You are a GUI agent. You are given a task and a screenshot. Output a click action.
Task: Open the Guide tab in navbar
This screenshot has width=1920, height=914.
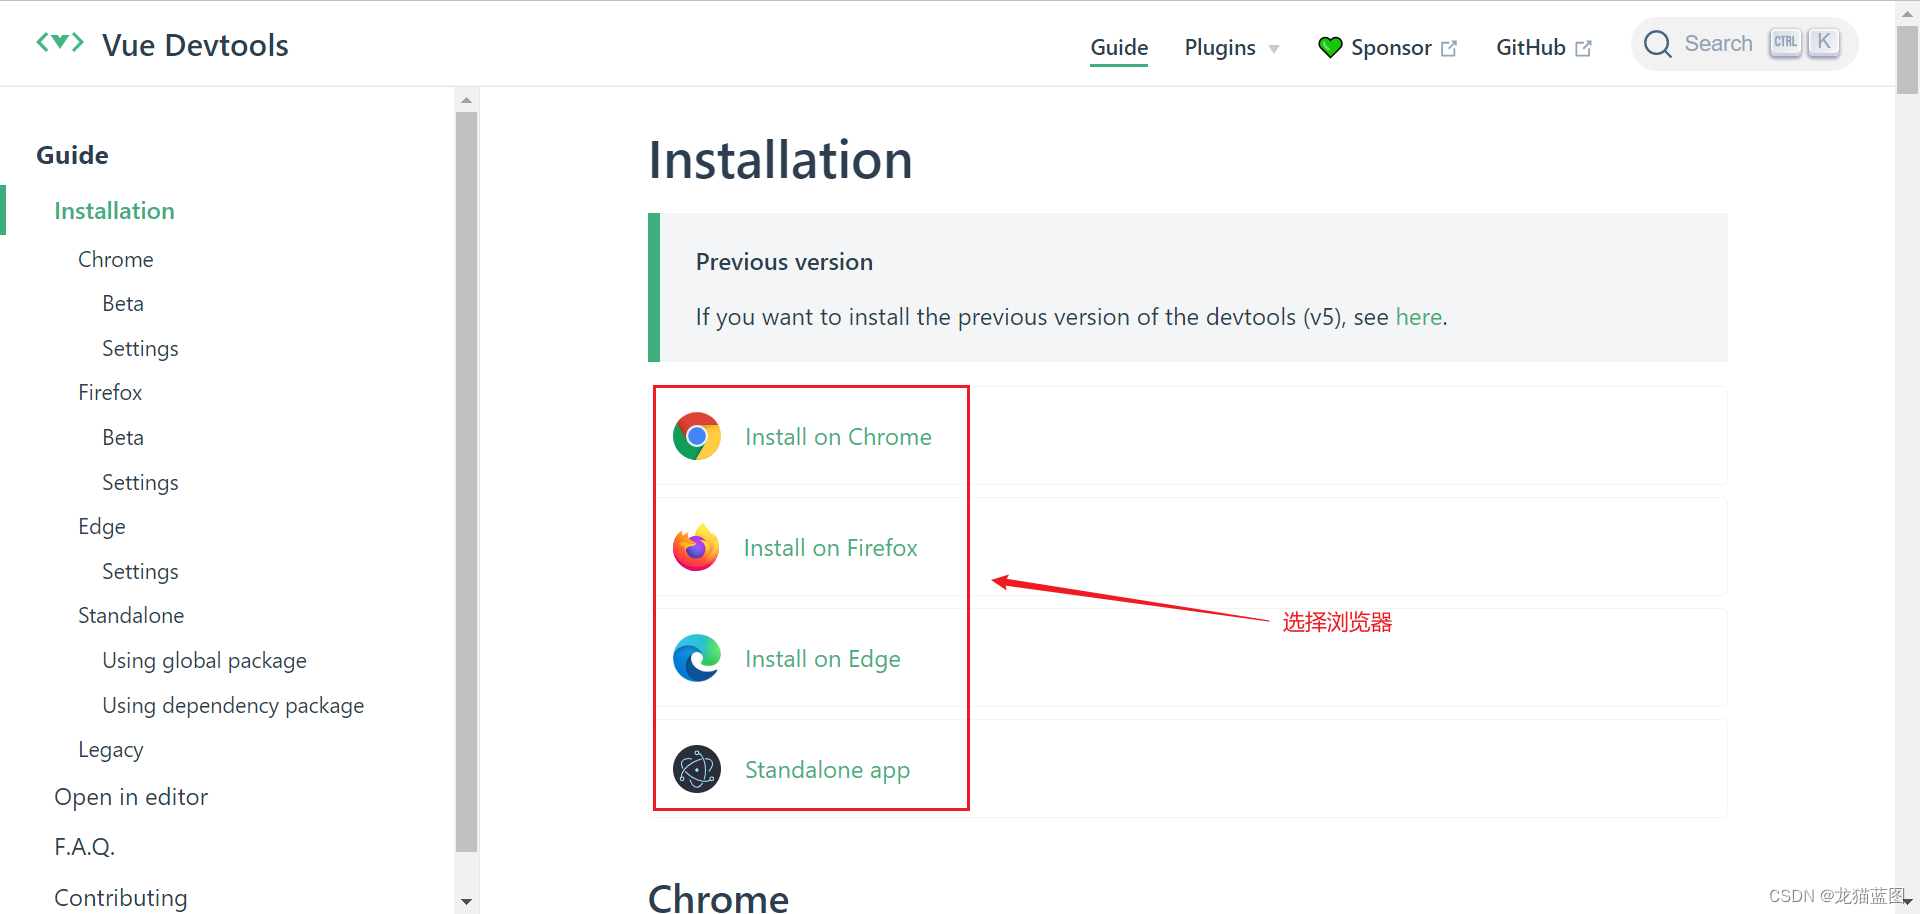1119,47
